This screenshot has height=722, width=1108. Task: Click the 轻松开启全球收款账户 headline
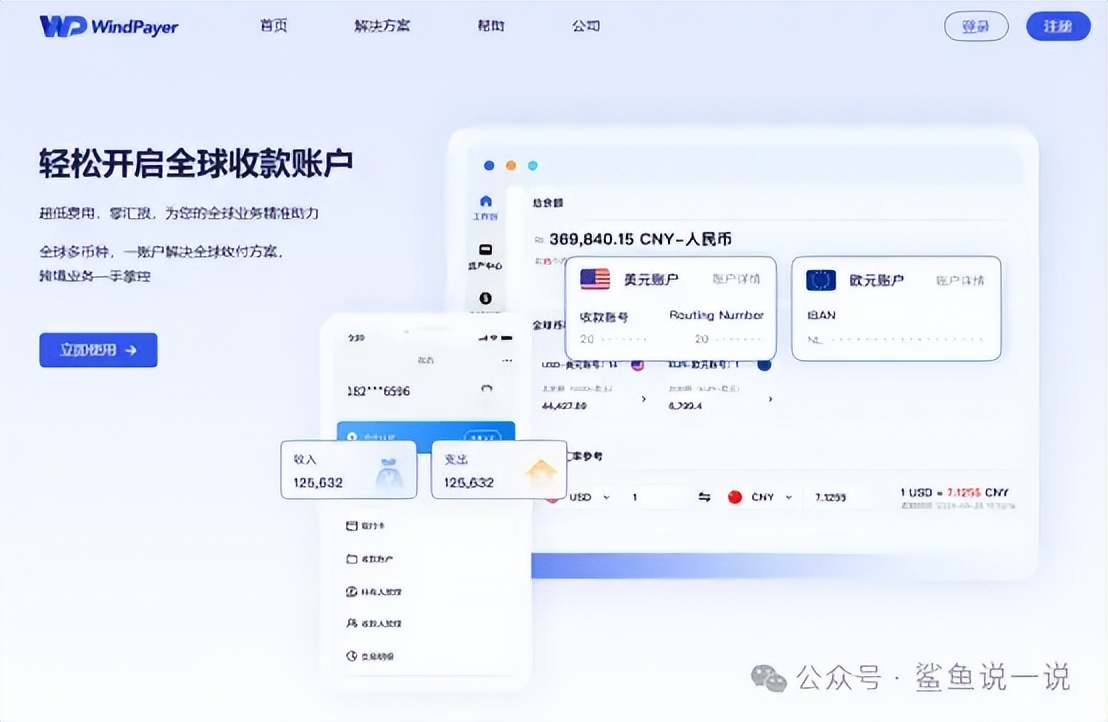click(x=196, y=163)
